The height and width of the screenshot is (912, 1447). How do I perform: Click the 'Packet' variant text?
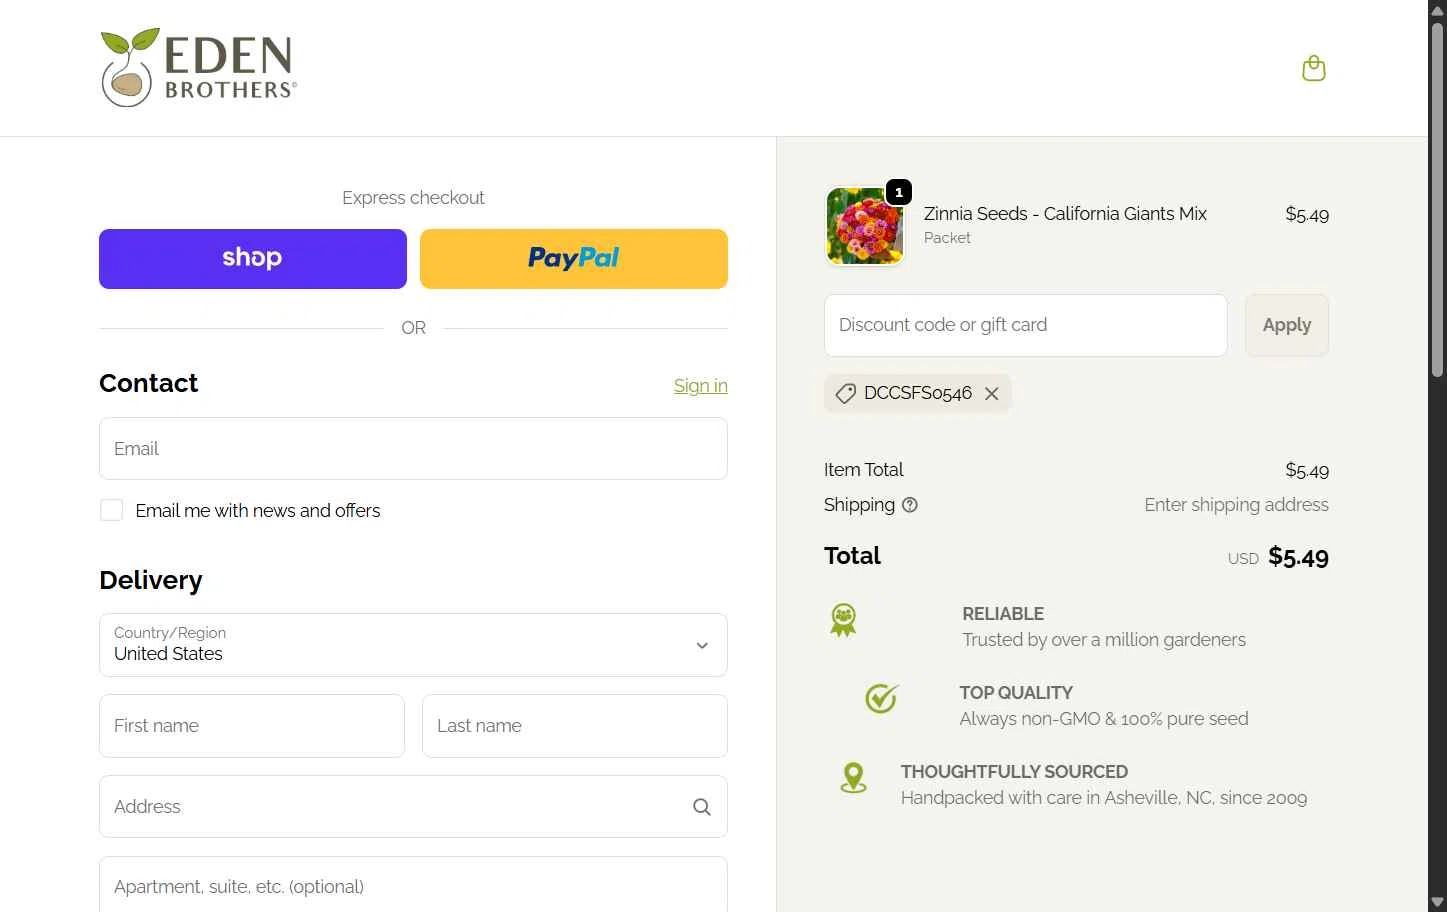point(947,238)
